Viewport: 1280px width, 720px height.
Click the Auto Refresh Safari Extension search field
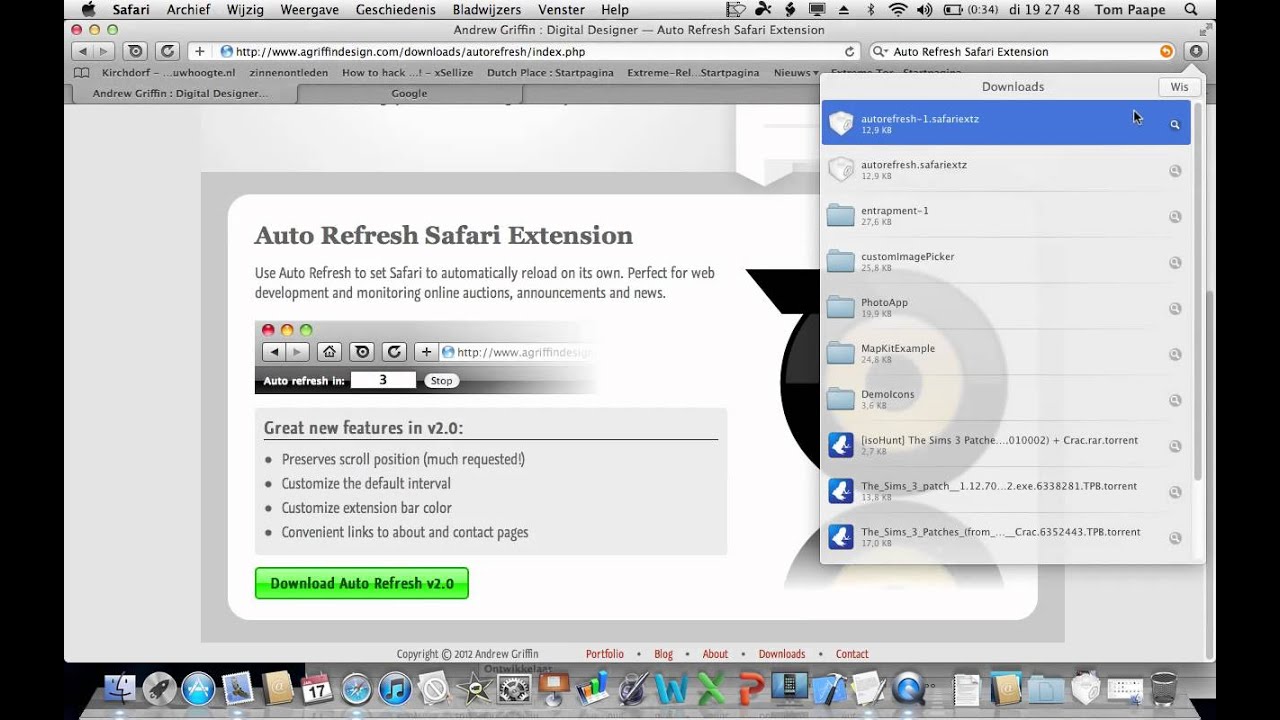1022,51
